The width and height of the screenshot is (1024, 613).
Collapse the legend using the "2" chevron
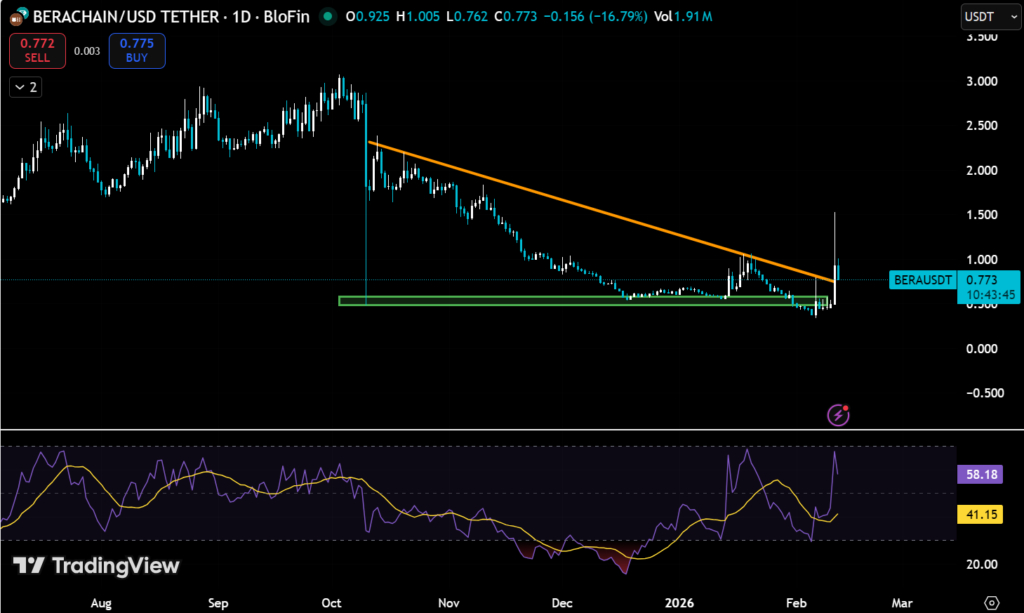25,87
